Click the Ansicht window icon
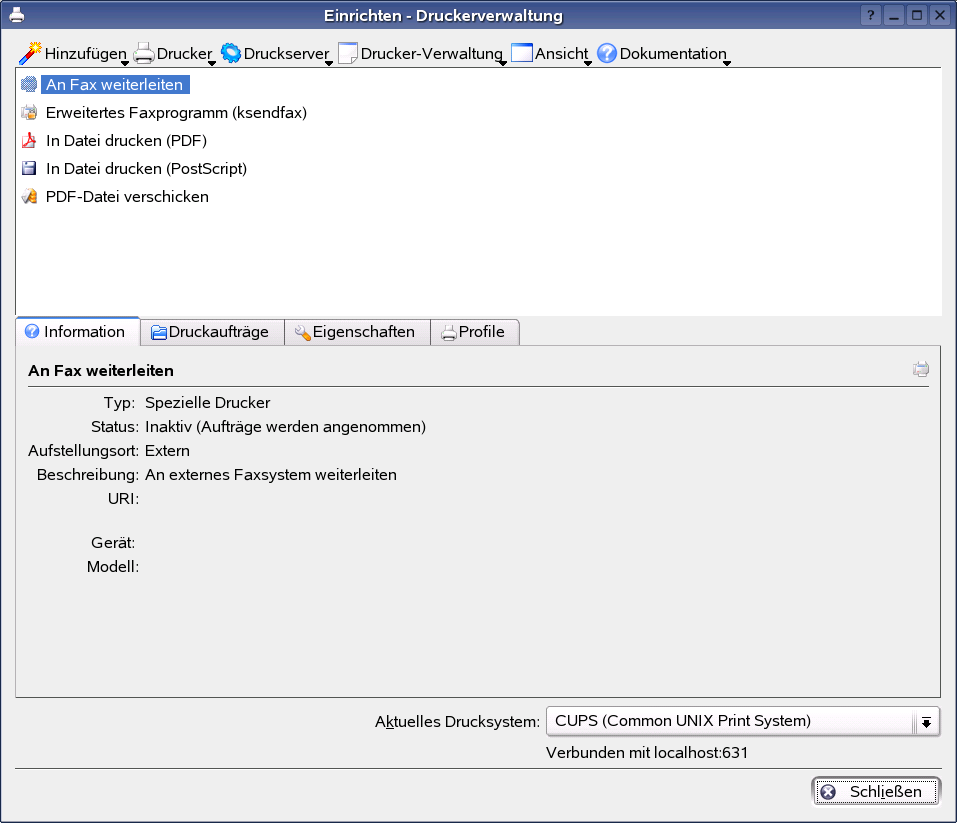The image size is (957, 823). click(x=522, y=53)
